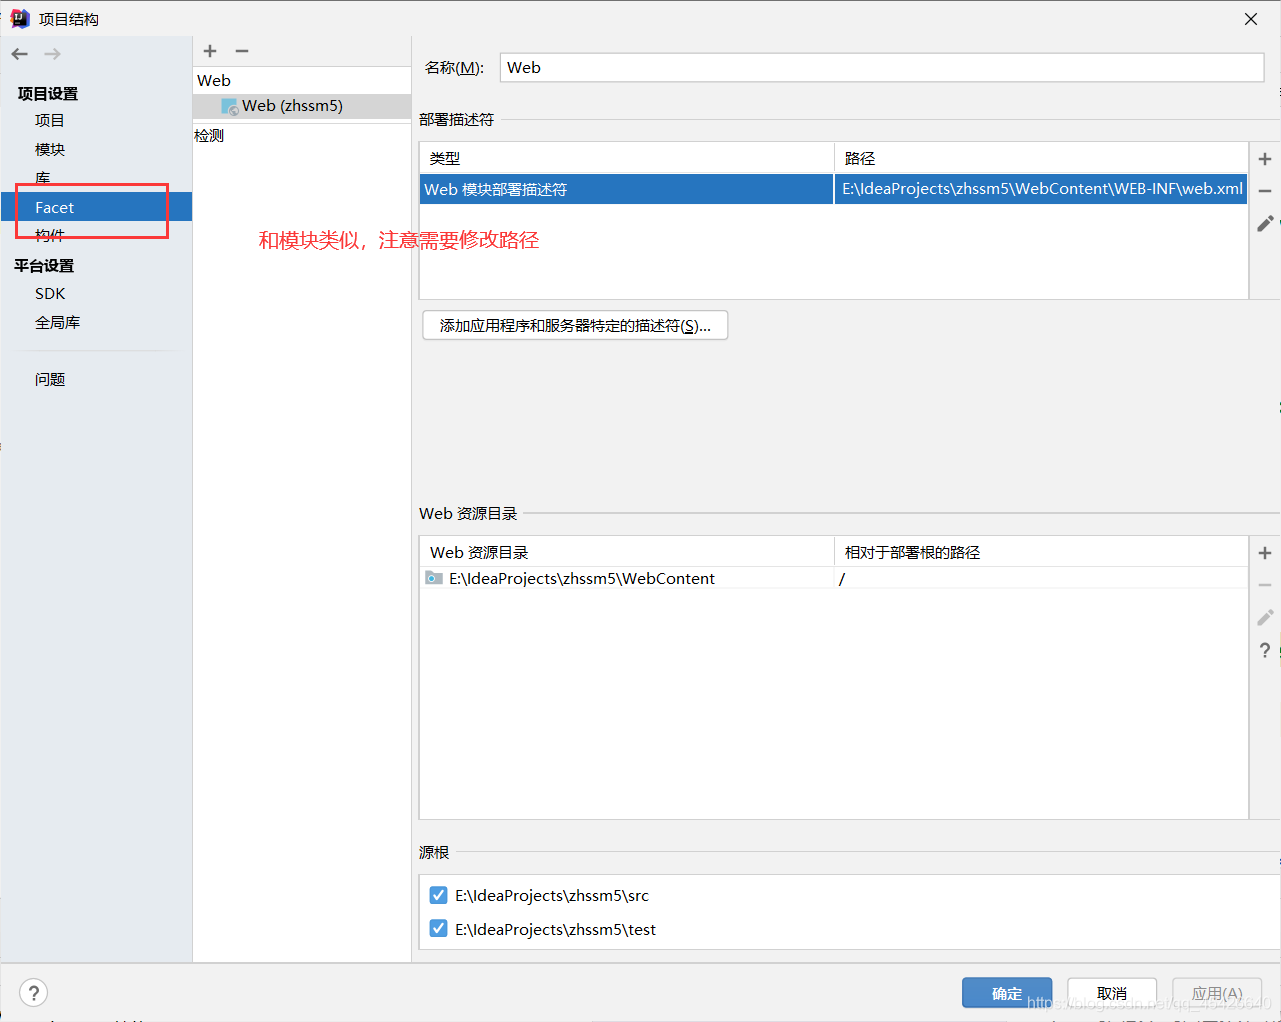Confirm with the 确定 button
Screen dimensions: 1281x1022
pyautogui.click(x=1007, y=993)
